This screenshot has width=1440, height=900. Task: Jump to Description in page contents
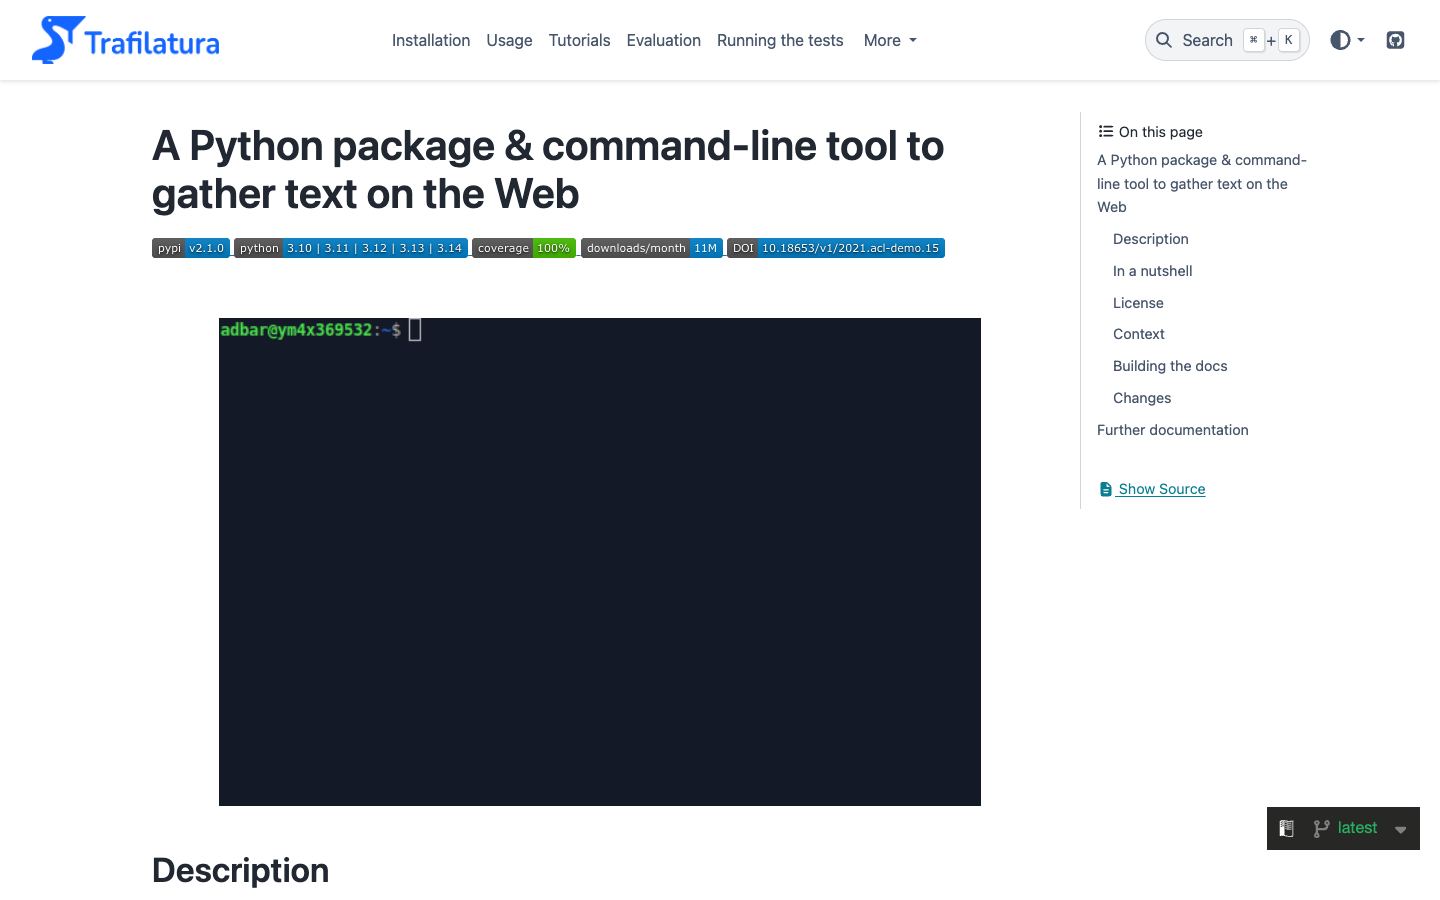click(x=1151, y=239)
